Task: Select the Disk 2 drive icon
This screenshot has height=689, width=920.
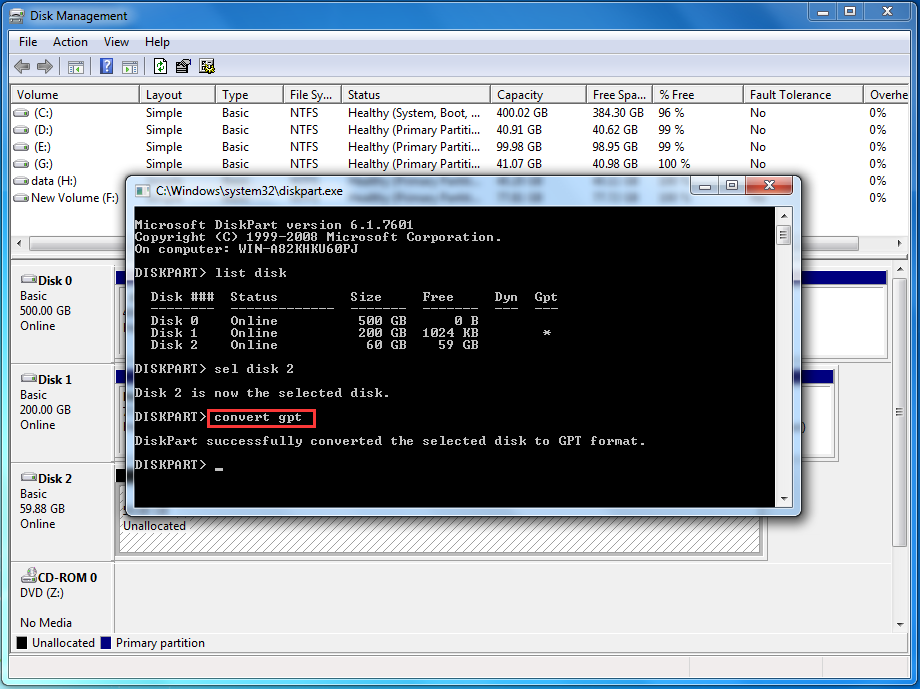Action: pos(30,478)
